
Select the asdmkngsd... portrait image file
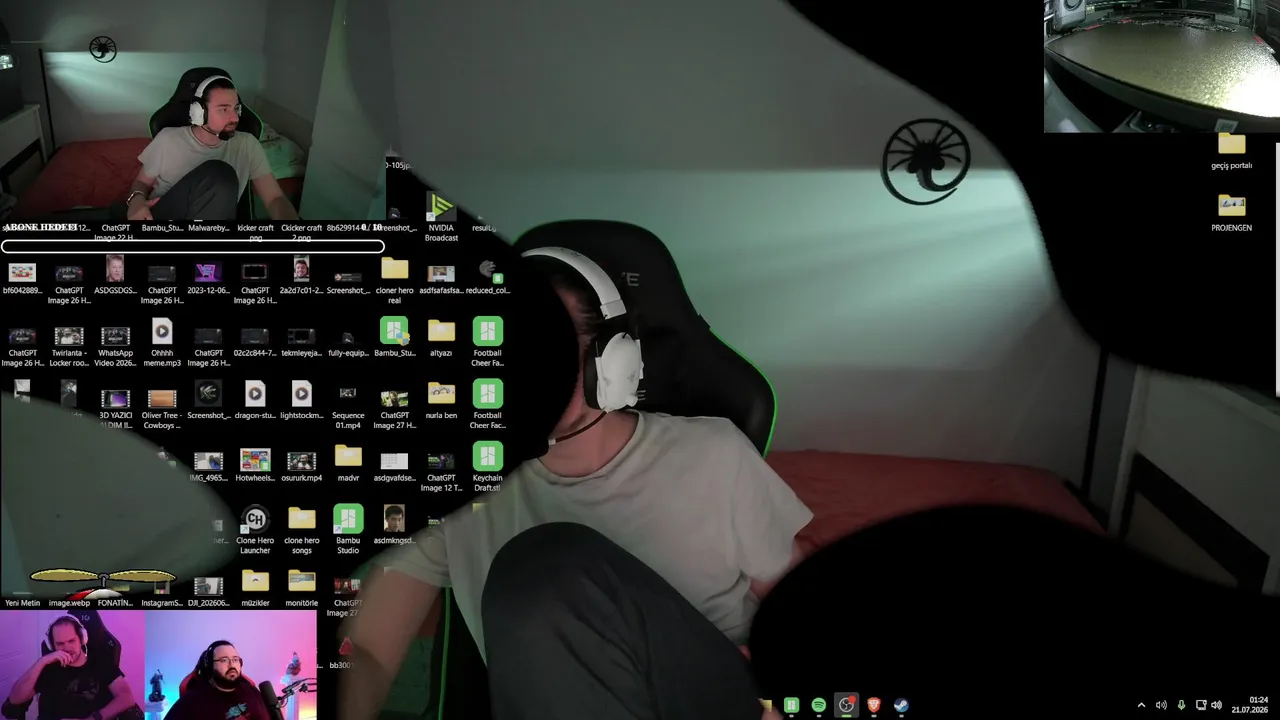coord(394,526)
